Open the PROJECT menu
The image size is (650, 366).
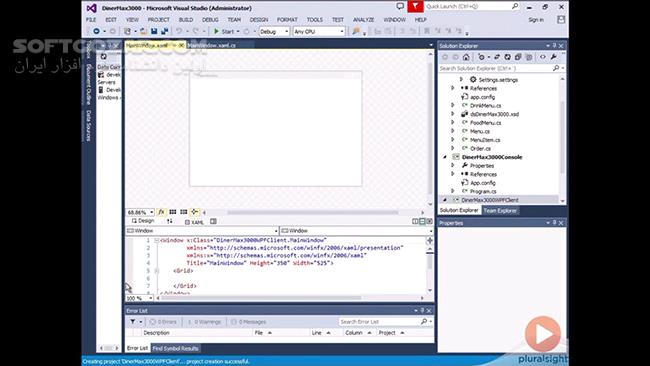(158, 19)
